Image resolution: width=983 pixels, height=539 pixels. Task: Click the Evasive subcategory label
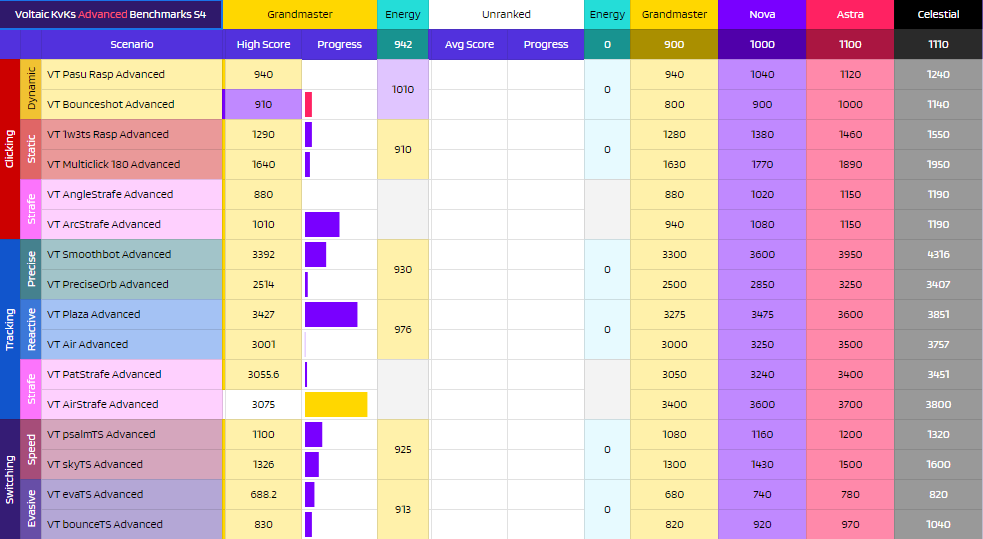click(x=31, y=510)
